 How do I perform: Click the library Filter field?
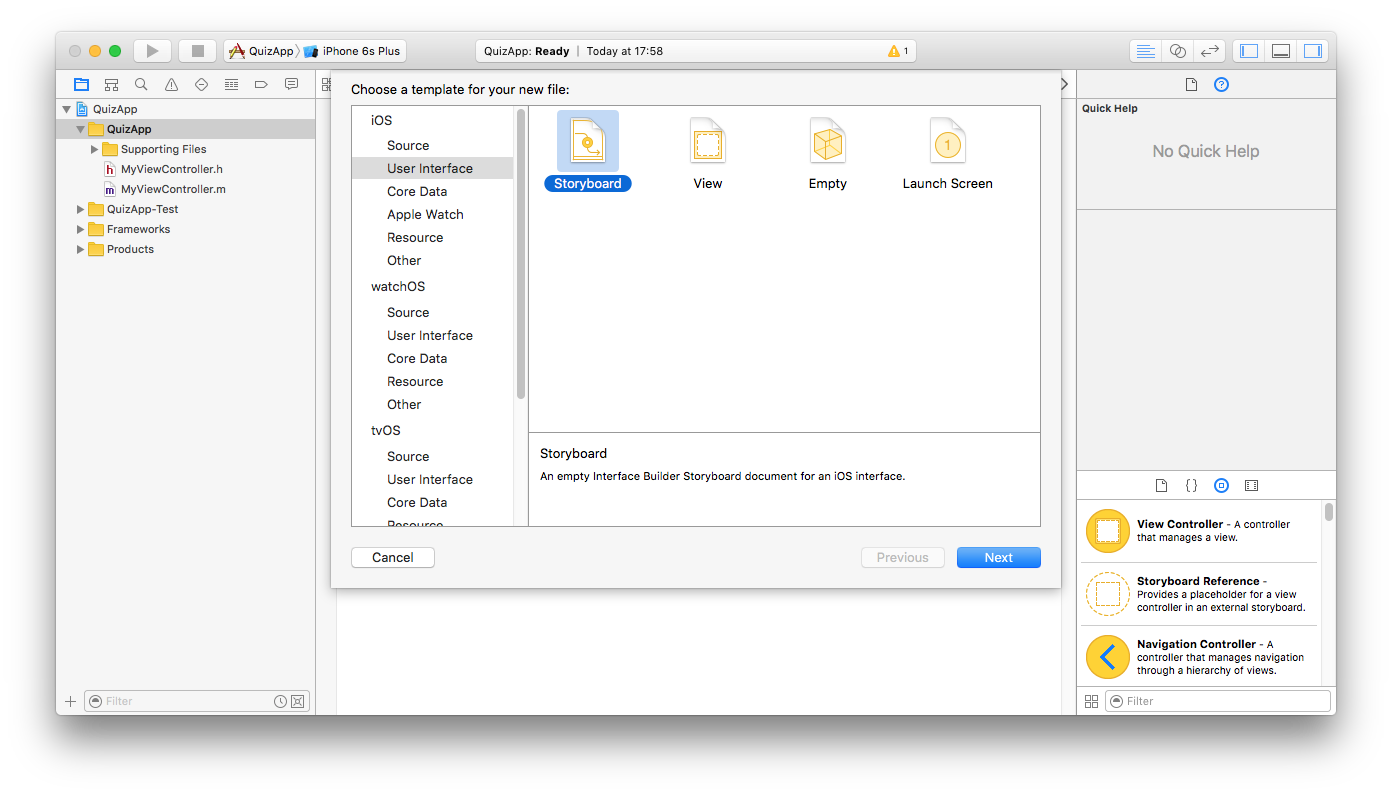point(1217,701)
